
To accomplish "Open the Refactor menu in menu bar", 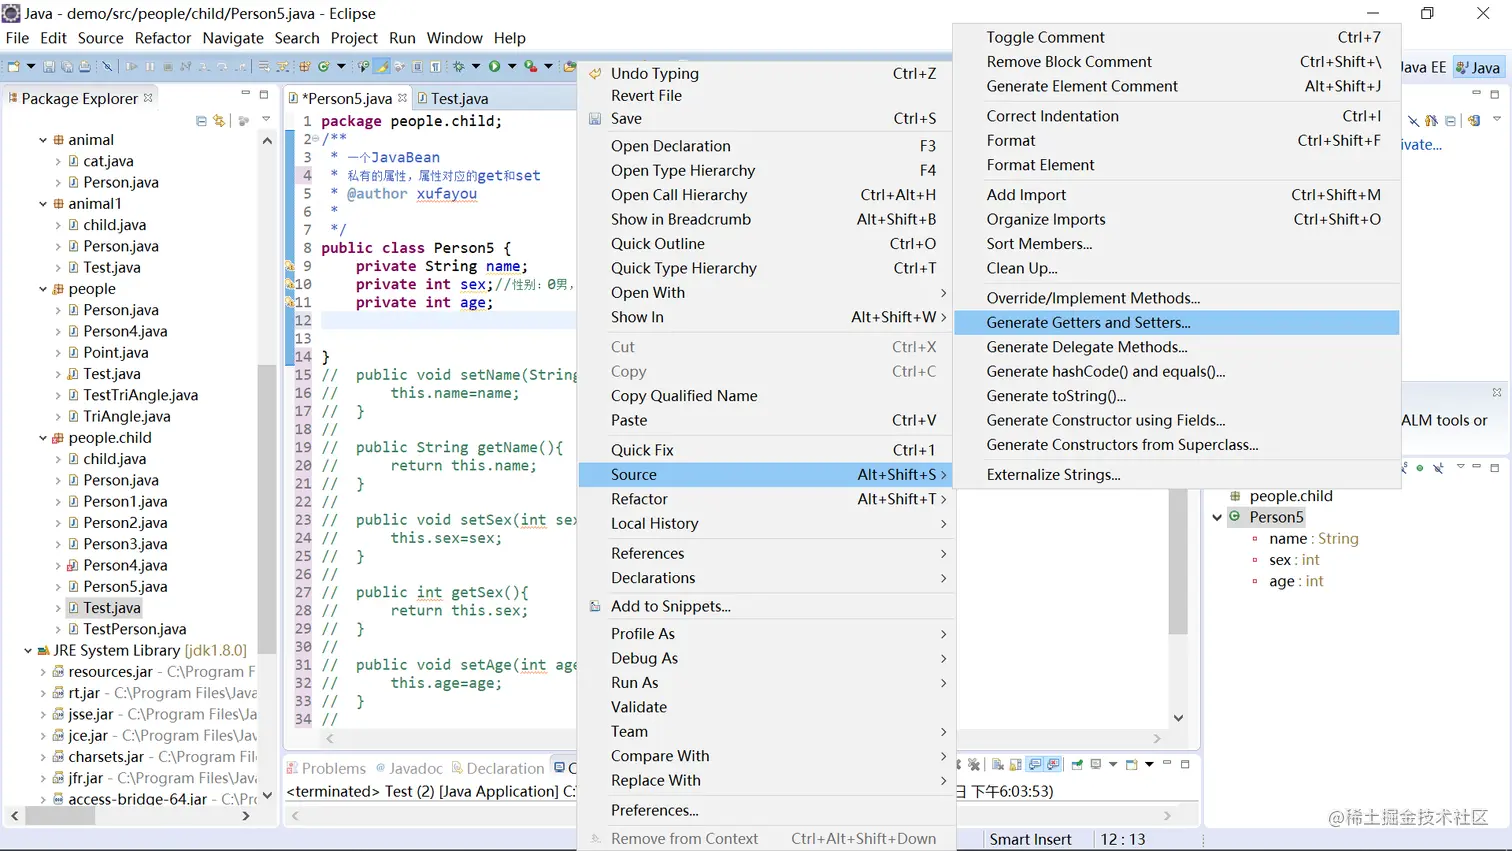I will pyautogui.click(x=163, y=38).
